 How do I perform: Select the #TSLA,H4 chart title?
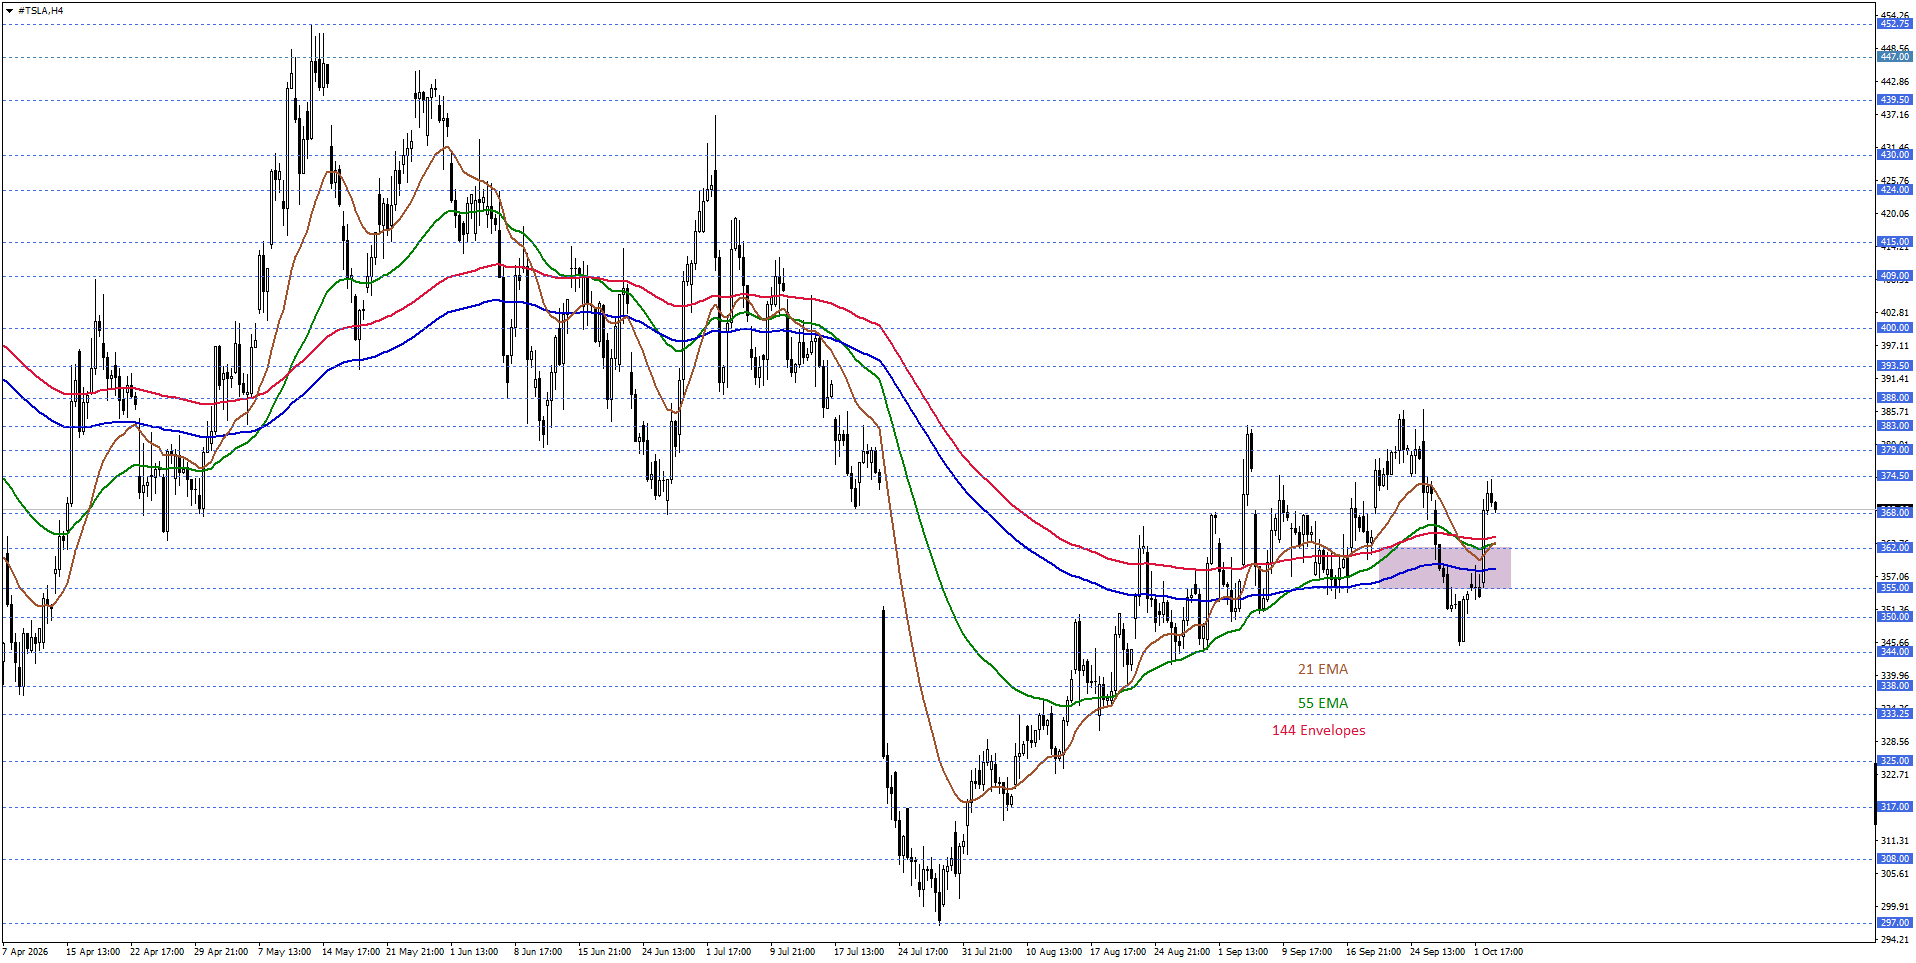41,11
